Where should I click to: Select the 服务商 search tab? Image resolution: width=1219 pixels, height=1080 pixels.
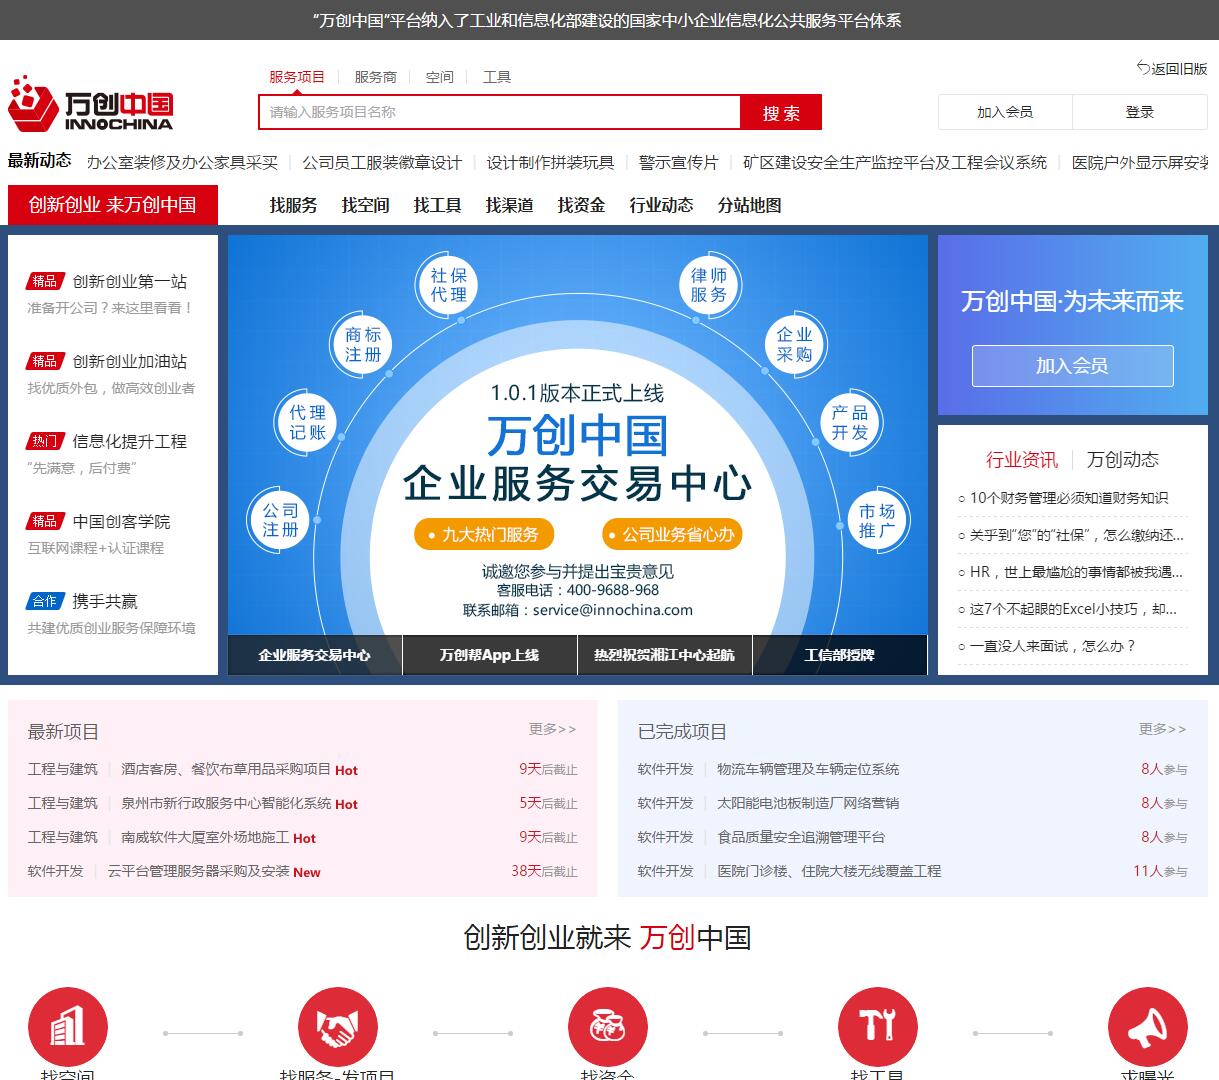375,77
